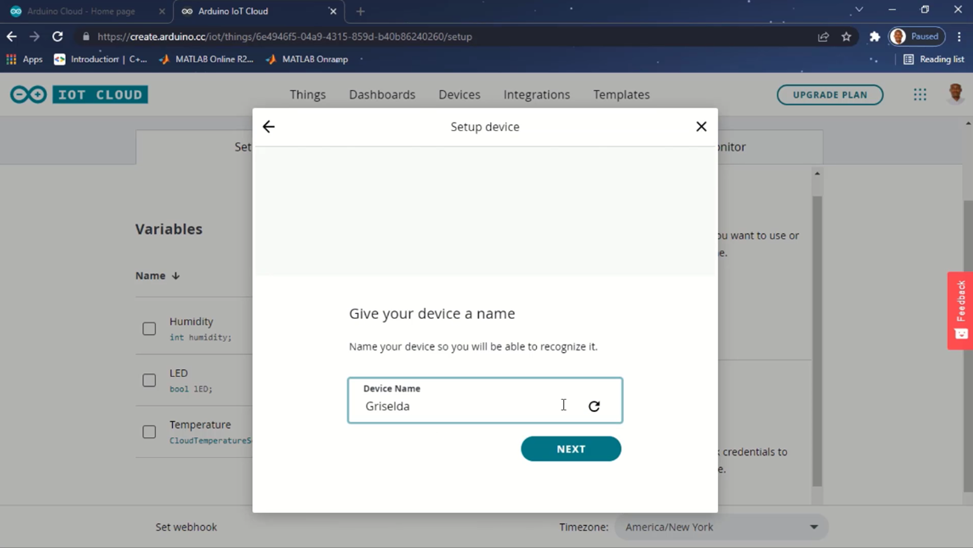Open Introduction C++ bookmark
This screenshot has height=548, width=973.
(x=101, y=60)
